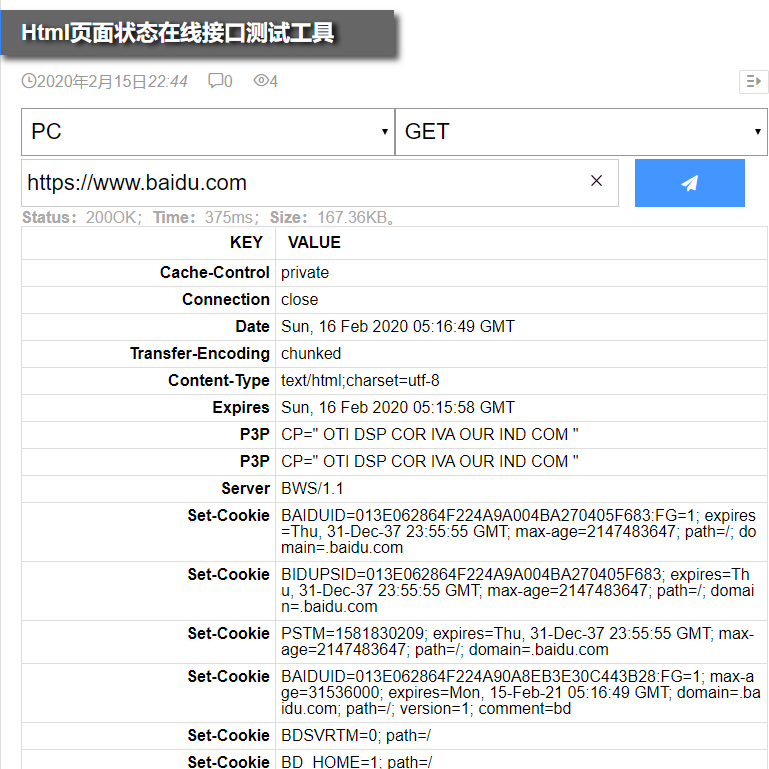Screen dimensions: 769x769
Task: Click the value text/html;charset=utf-8
Action: (360, 381)
